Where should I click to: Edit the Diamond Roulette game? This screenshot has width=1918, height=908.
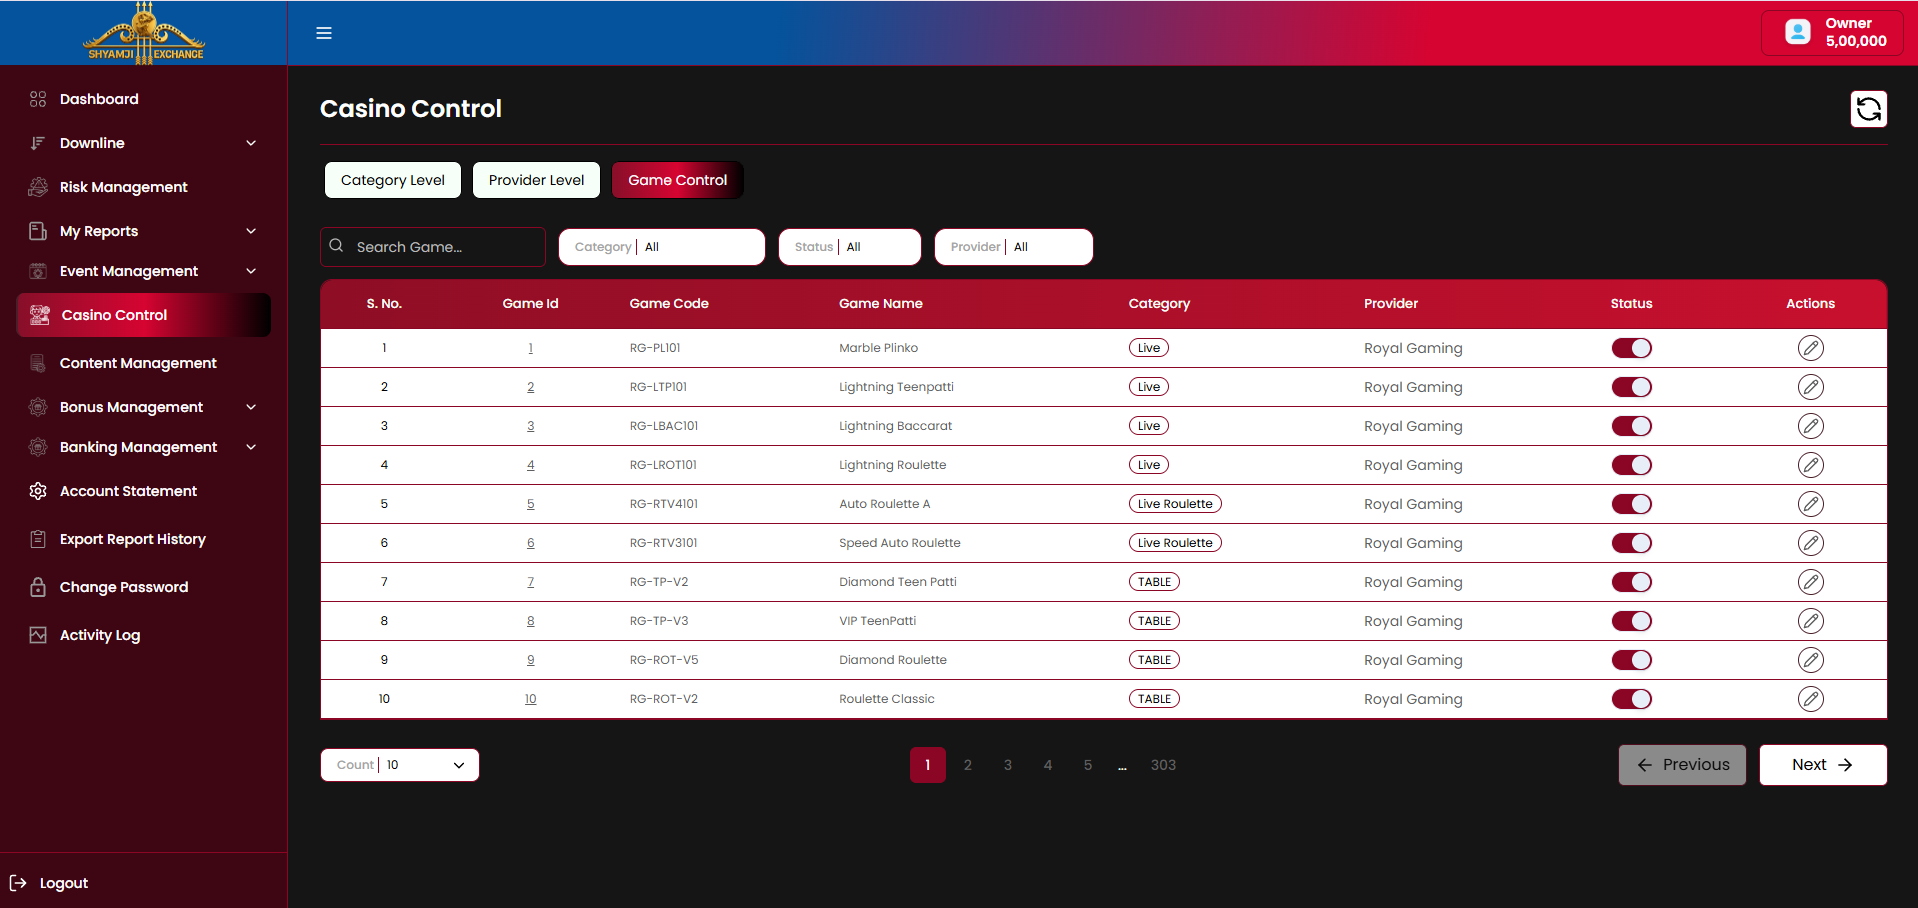(x=1810, y=660)
